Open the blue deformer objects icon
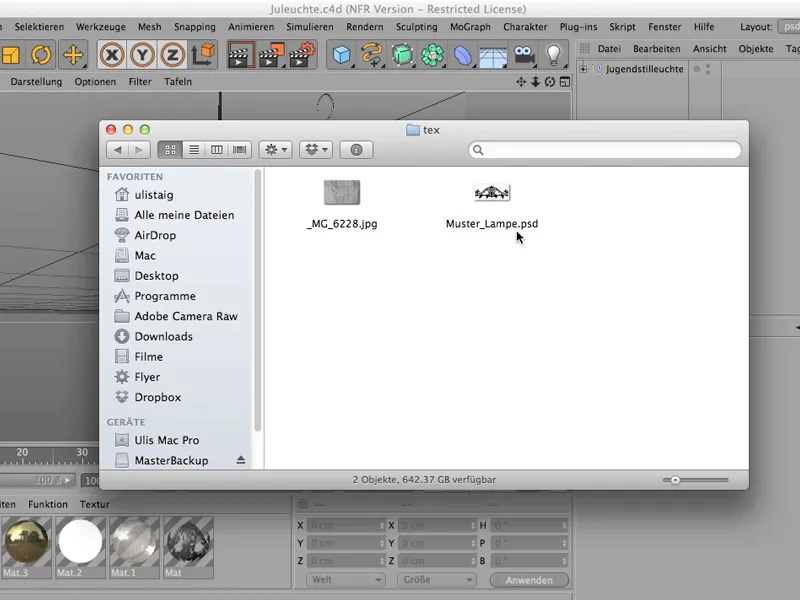 click(463, 55)
